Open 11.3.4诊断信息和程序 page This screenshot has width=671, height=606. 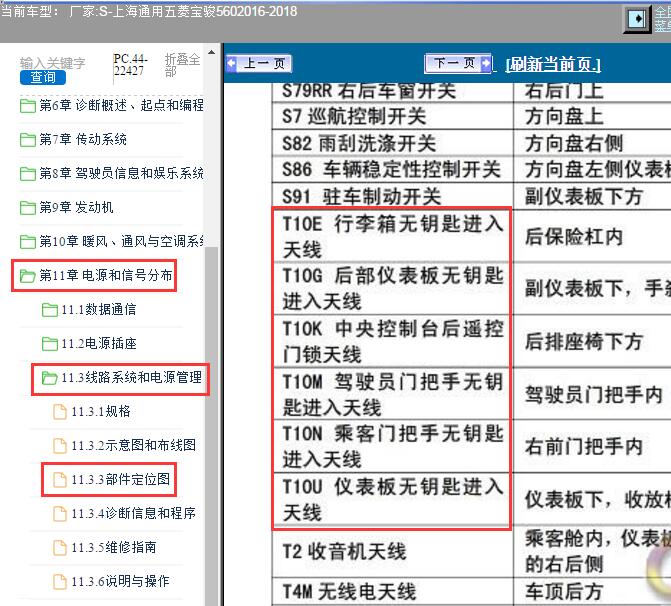[x=134, y=513]
